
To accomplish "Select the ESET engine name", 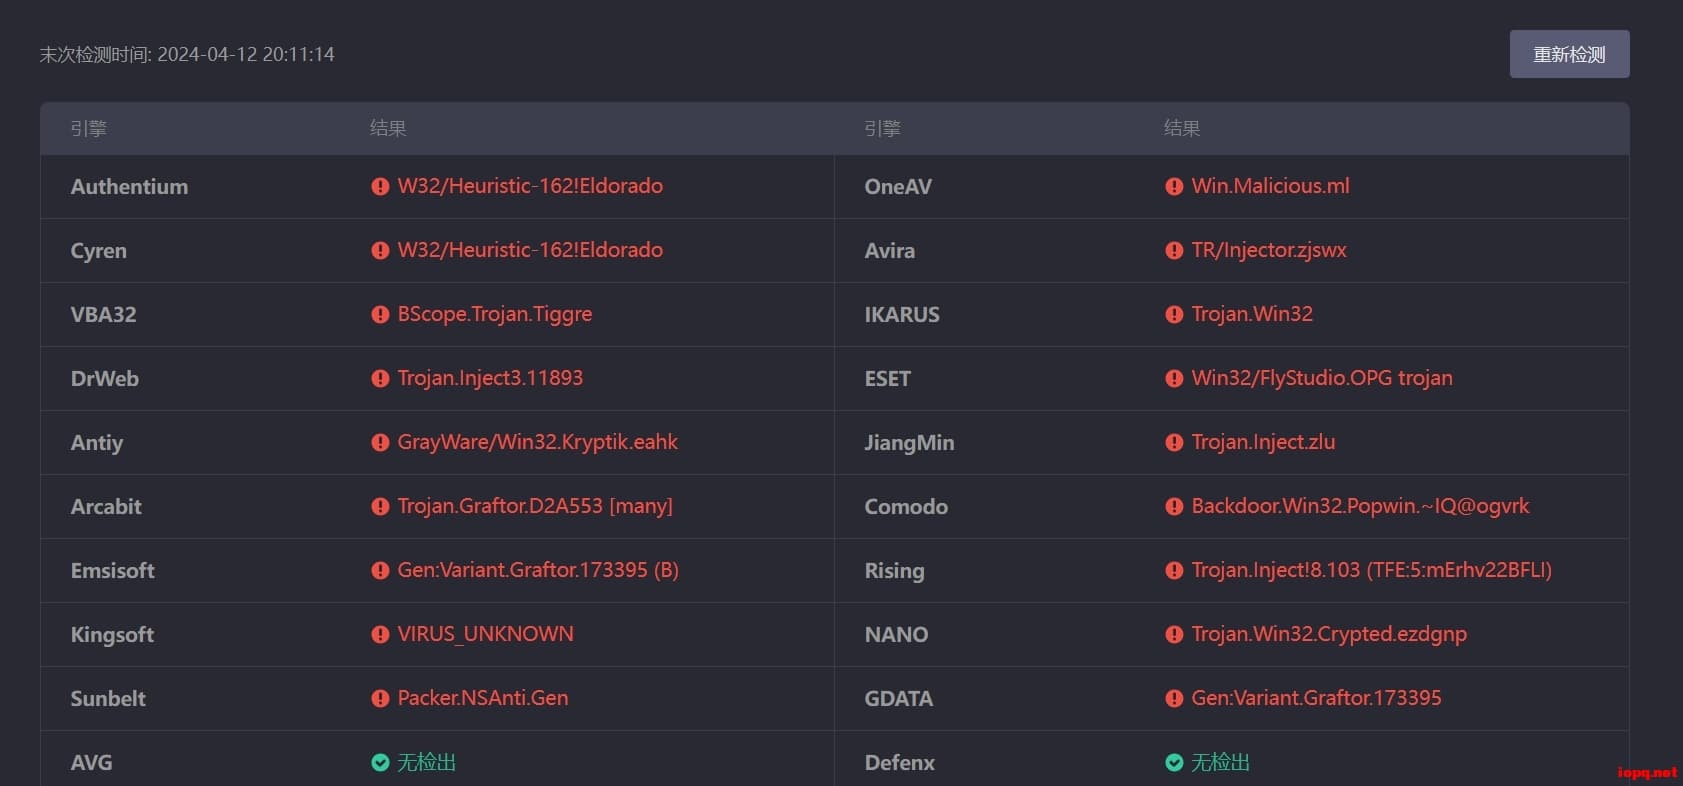I will 887,378.
